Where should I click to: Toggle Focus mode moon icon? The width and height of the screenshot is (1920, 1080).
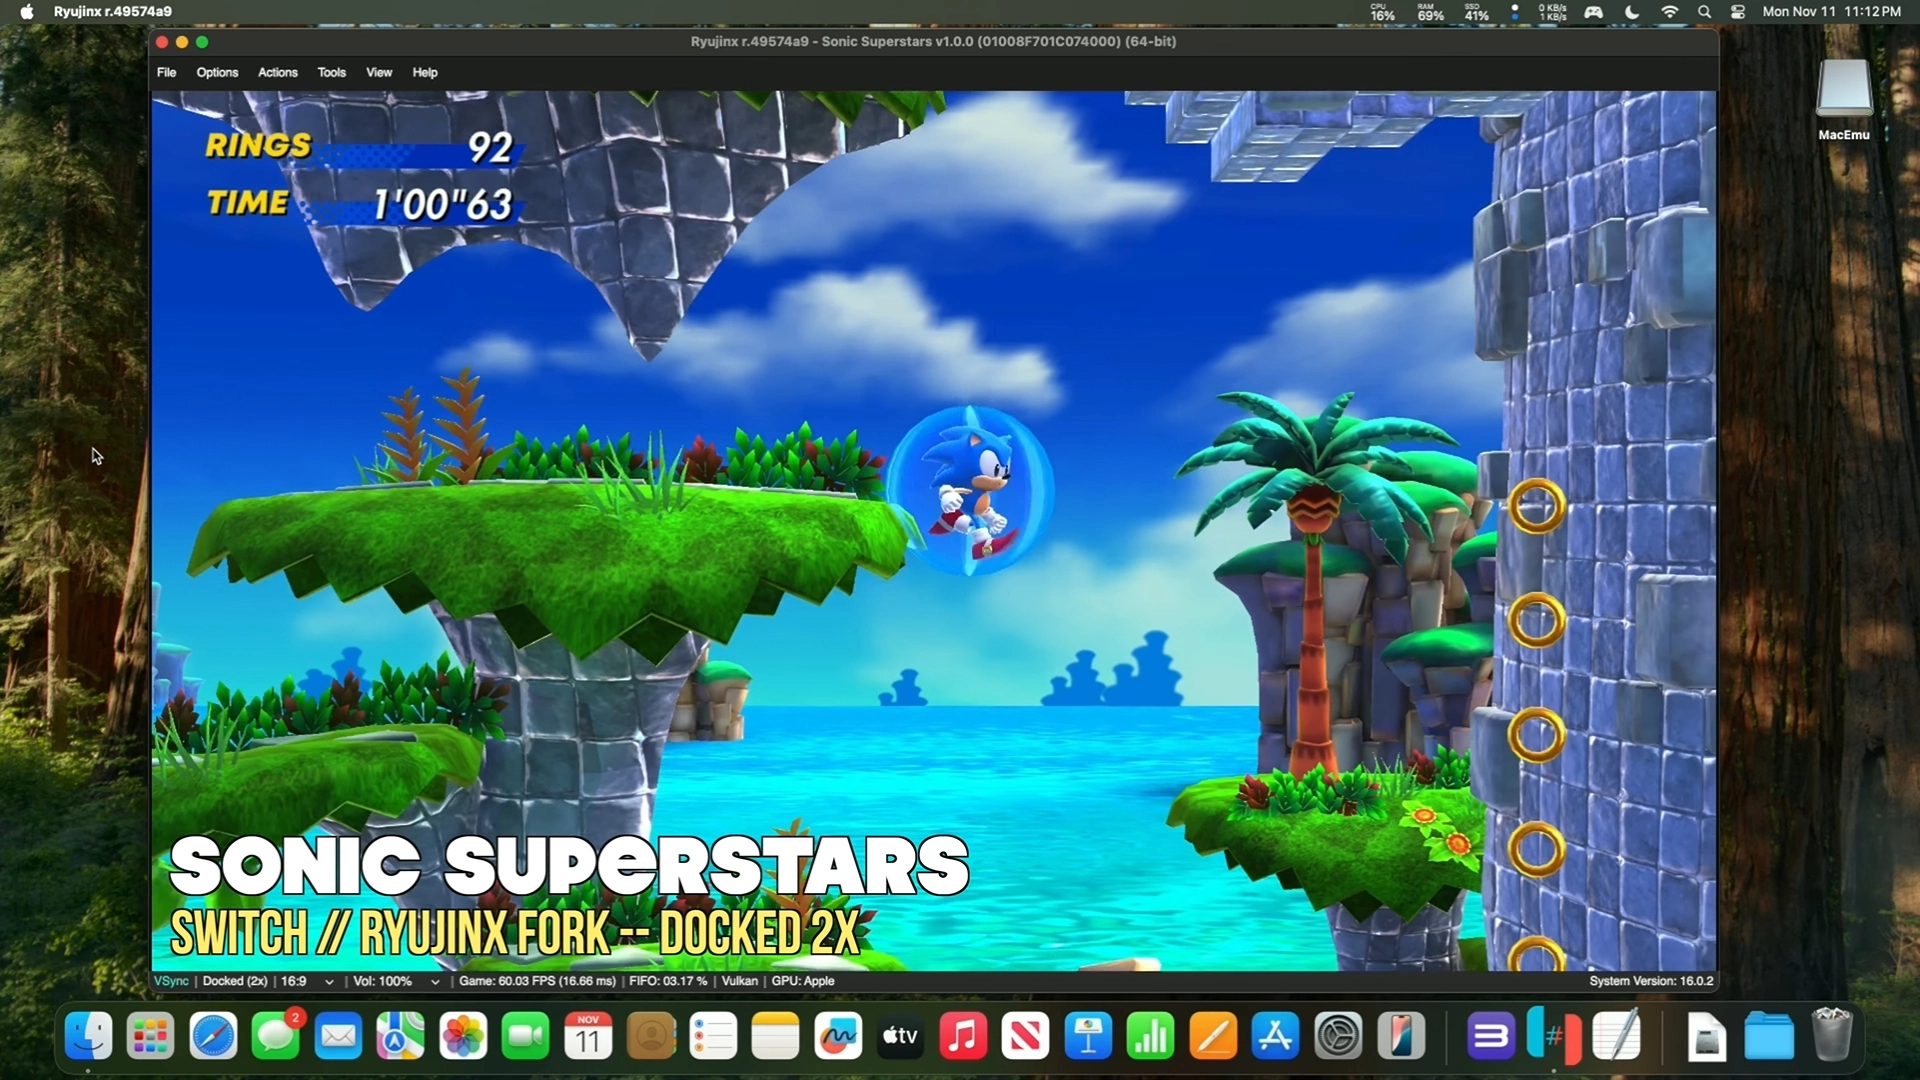1632,12
